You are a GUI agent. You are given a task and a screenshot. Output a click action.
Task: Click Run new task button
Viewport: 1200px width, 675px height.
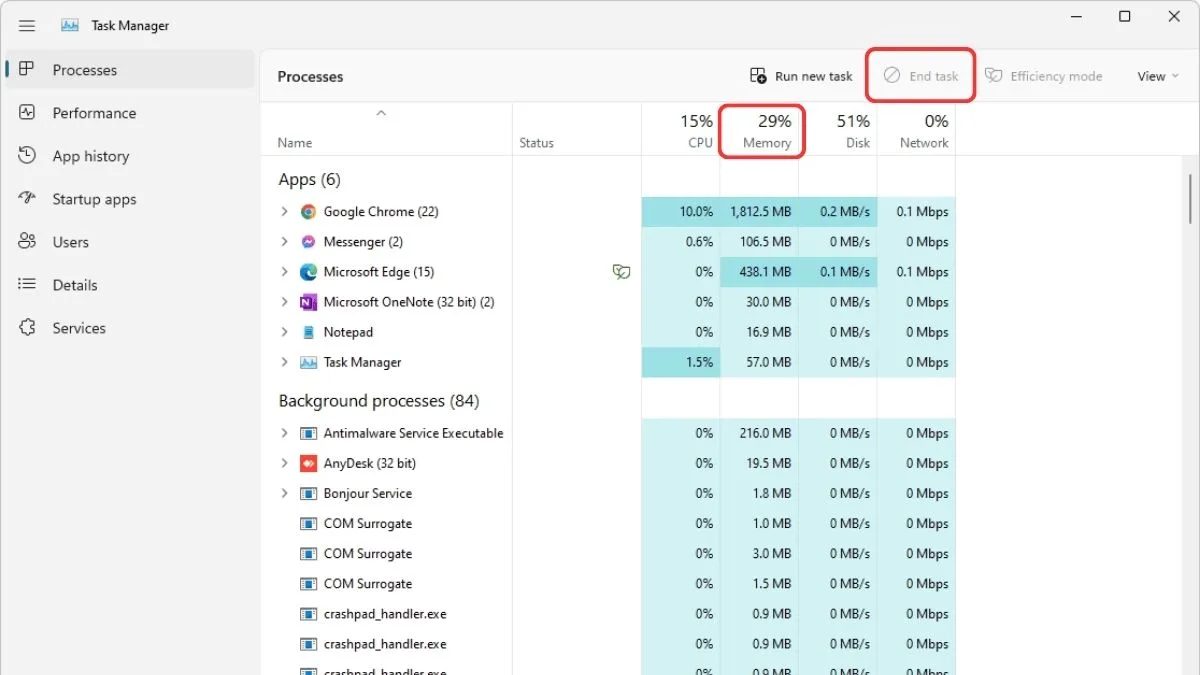click(801, 76)
